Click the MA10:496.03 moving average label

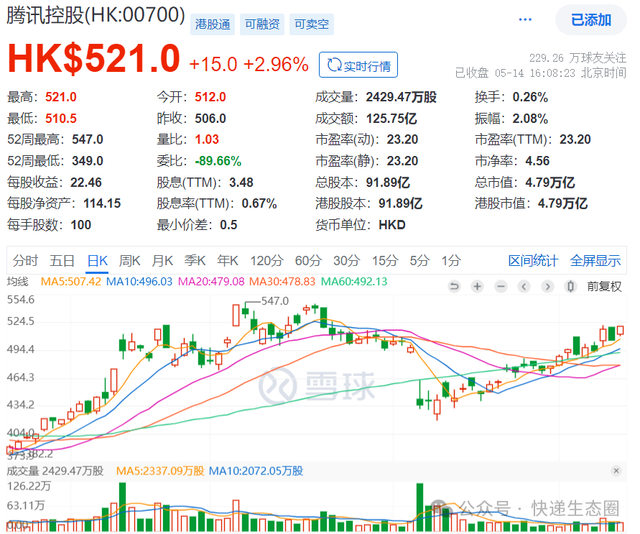139,282
